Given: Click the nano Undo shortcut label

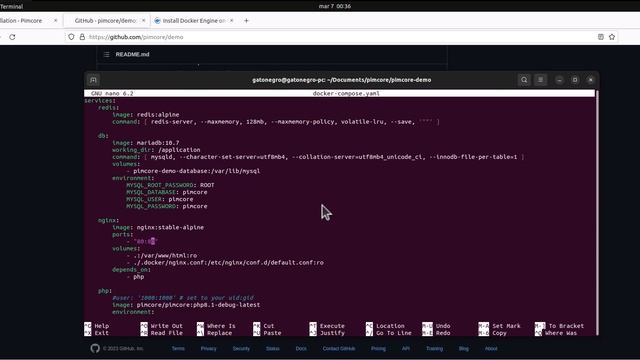Looking at the screenshot, I should coord(443,326).
